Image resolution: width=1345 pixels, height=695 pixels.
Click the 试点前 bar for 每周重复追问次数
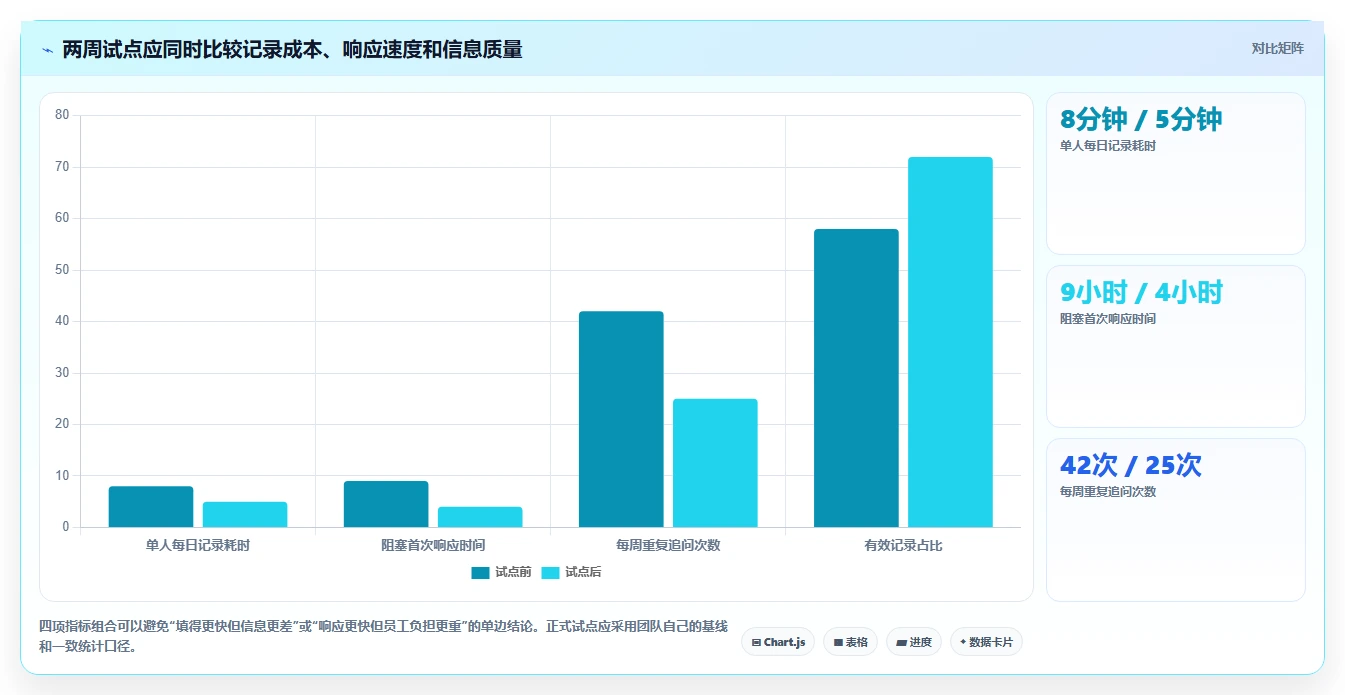click(x=621, y=419)
